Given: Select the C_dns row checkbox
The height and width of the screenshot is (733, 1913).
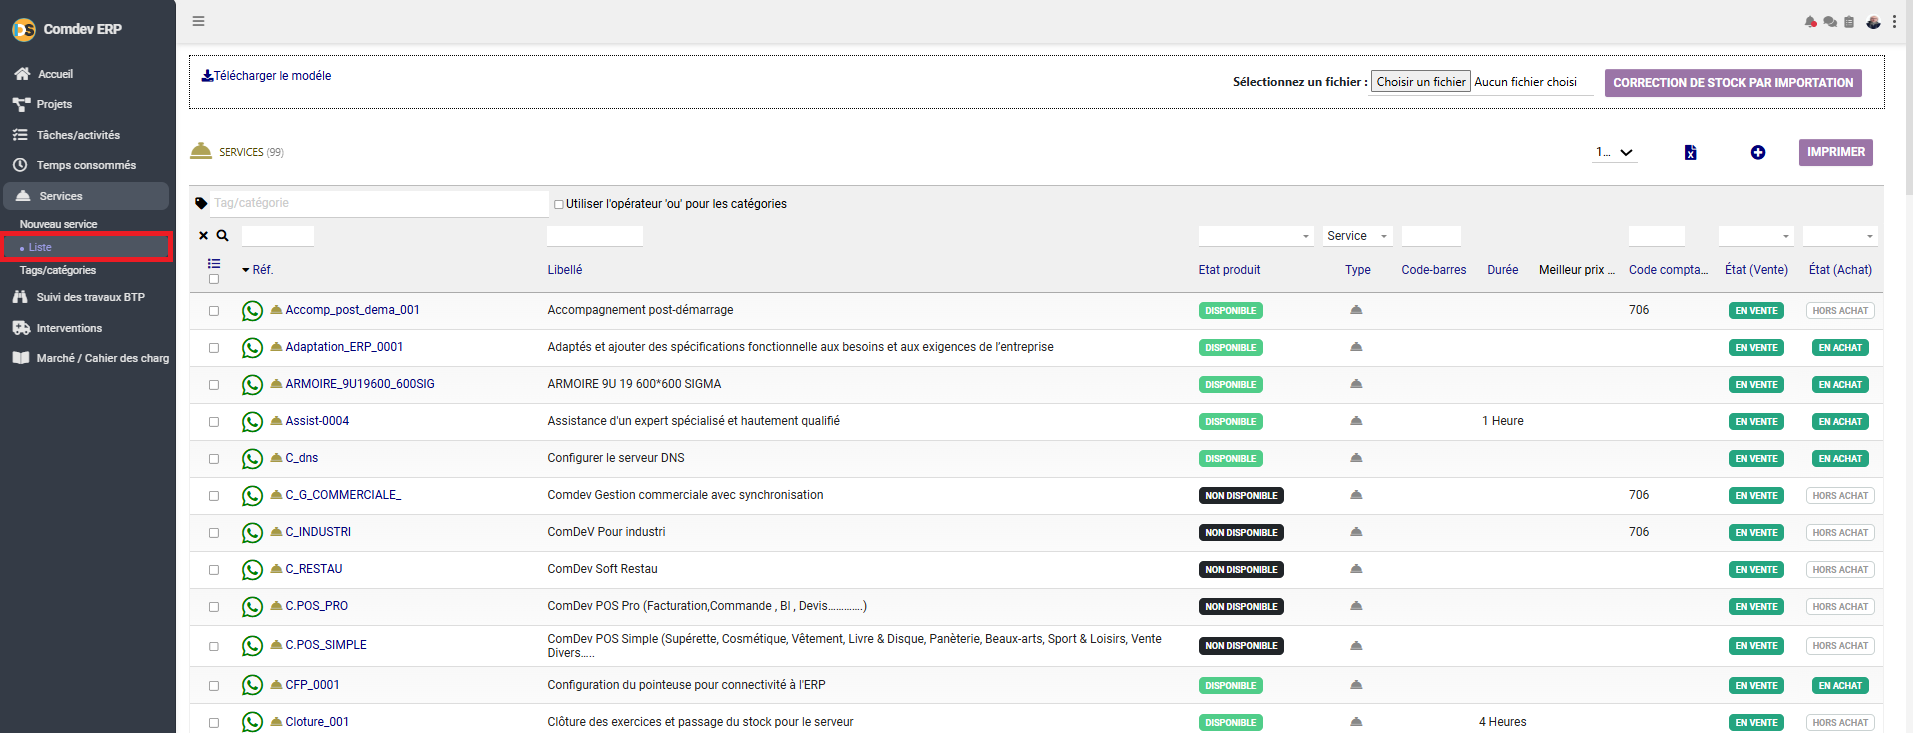Looking at the screenshot, I should (x=214, y=459).
